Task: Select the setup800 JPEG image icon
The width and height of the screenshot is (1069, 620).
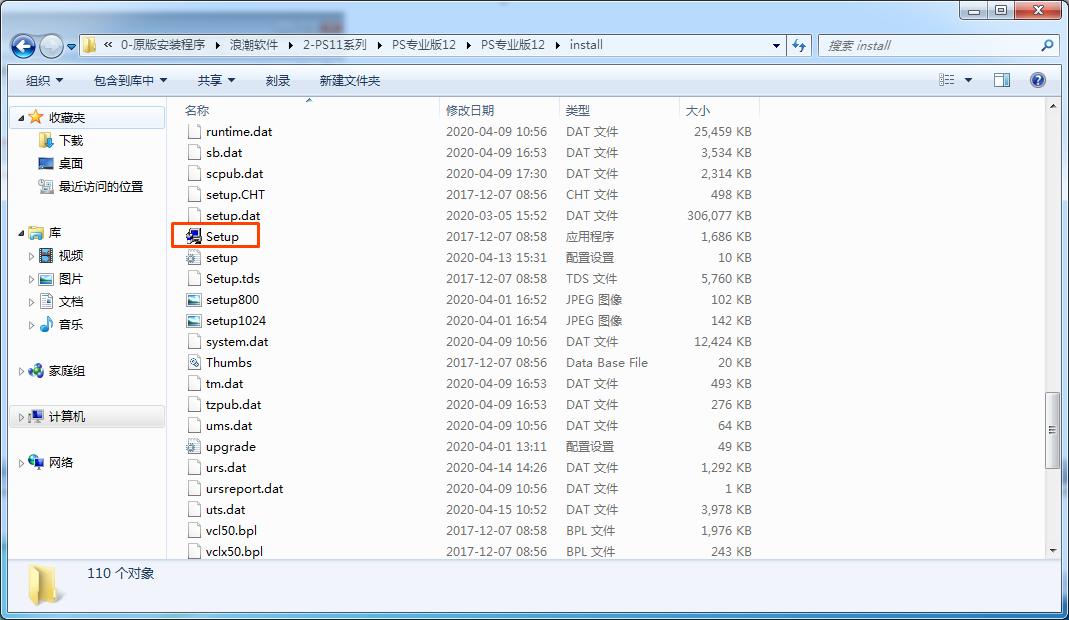Action: pos(194,300)
